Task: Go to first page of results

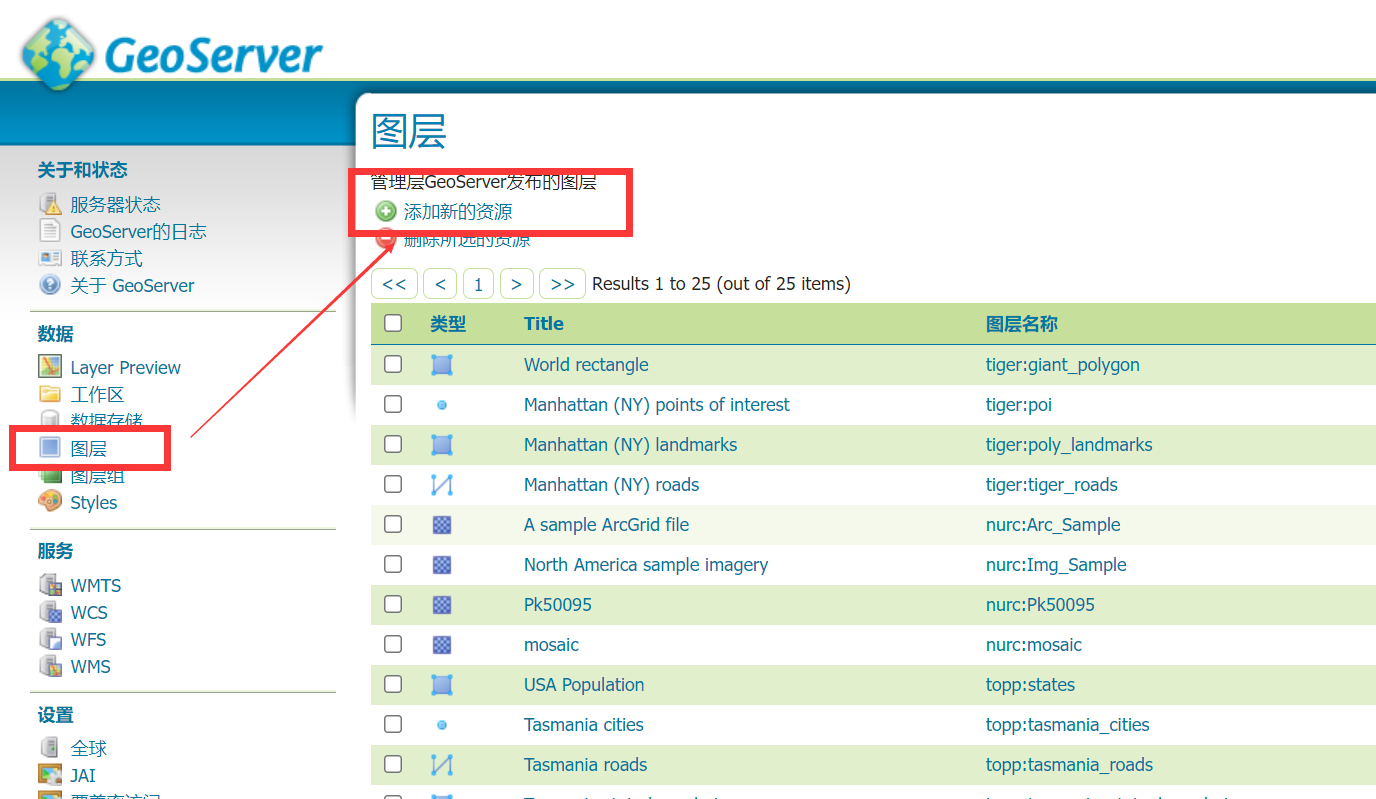Action: (394, 284)
